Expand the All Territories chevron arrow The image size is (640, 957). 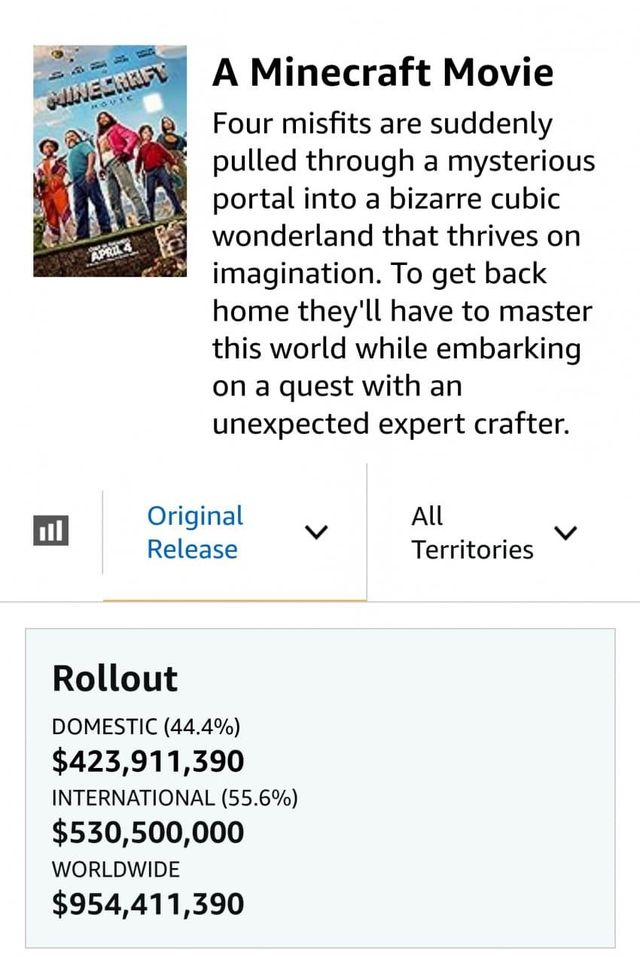tap(565, 533)
